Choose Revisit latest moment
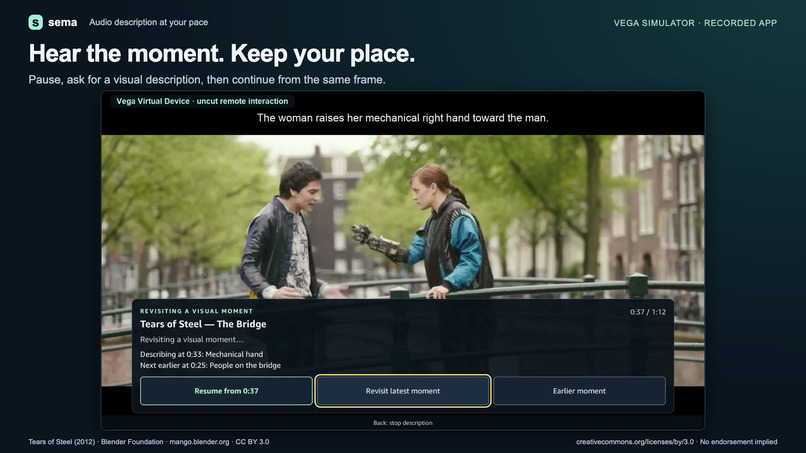Viewport: 806px width, 453px height. click(402, 391)
